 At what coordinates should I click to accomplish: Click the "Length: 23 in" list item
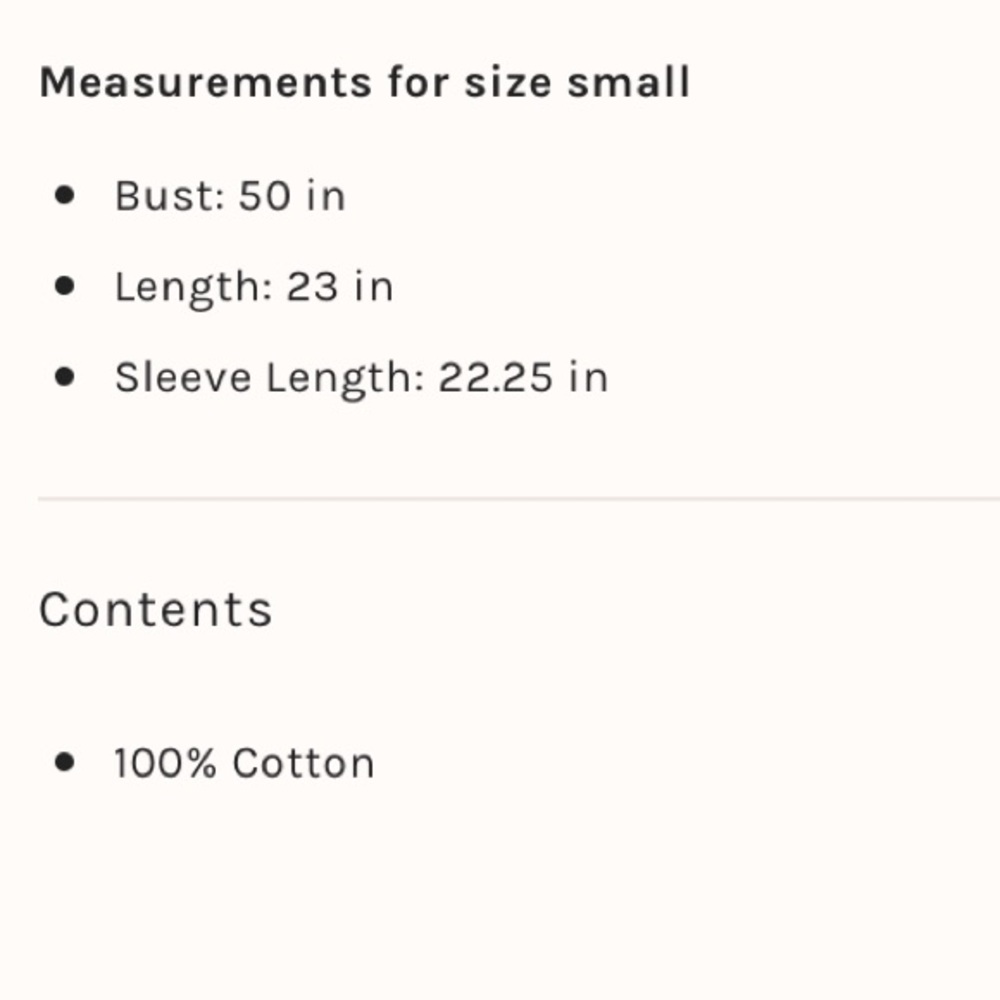coord(254,287)
